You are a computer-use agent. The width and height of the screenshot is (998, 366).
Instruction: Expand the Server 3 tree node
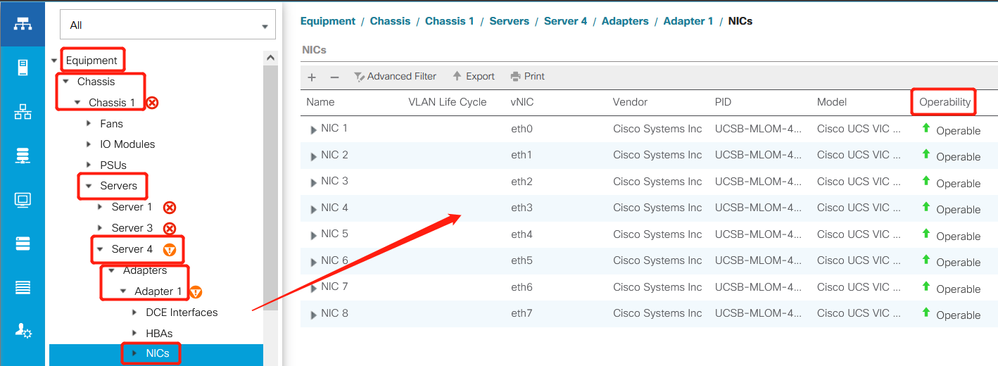tap(100, 228)
